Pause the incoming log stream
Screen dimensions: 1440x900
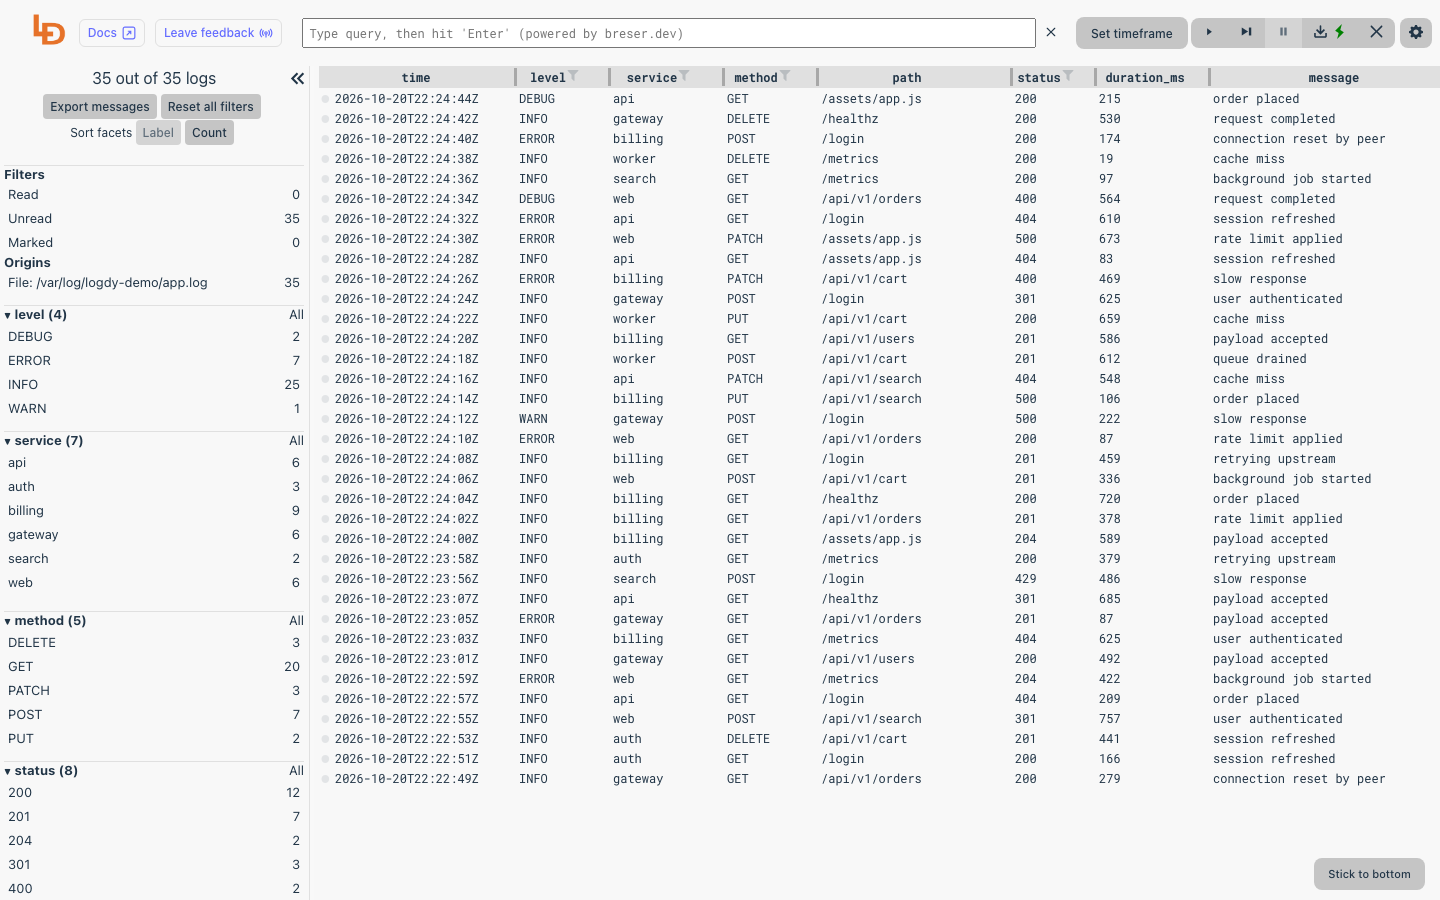(1283, 32)
